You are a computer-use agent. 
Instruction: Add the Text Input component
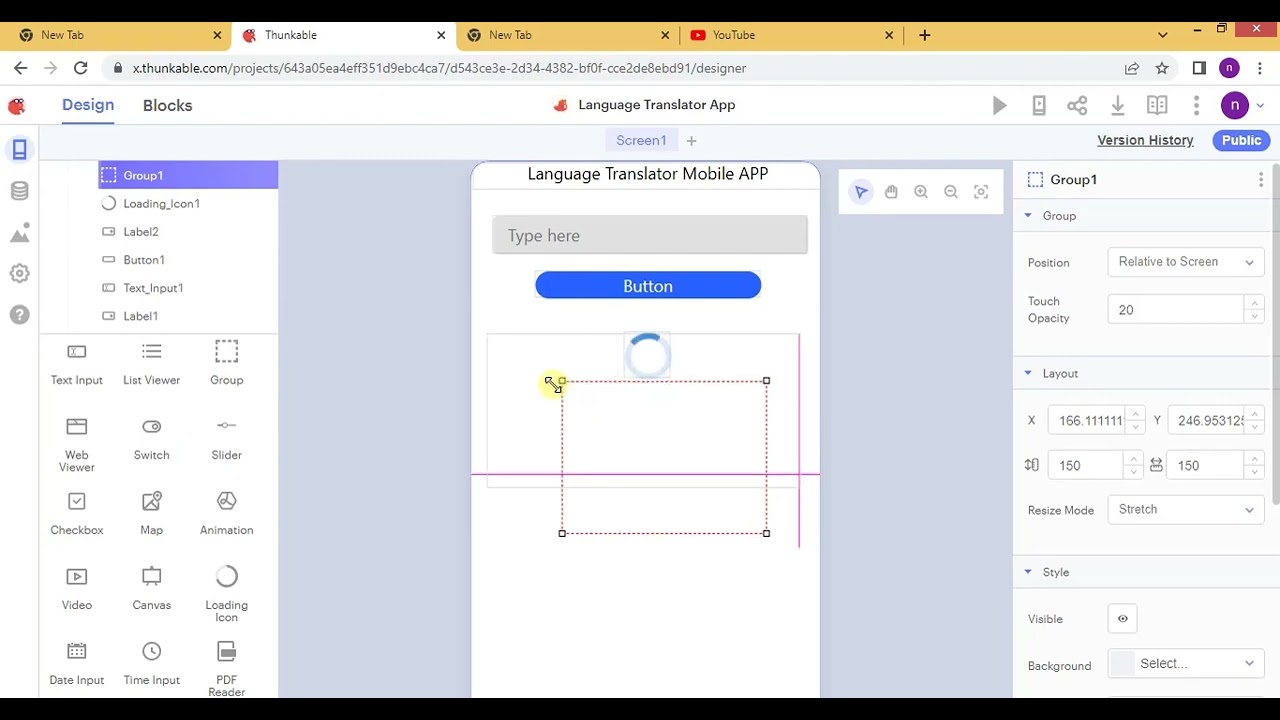tap(77, 364)
